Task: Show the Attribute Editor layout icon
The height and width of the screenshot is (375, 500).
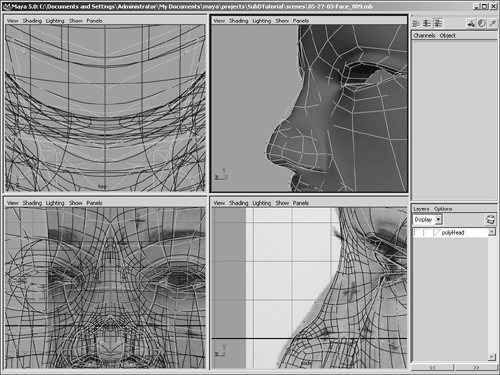Action: 416,23
